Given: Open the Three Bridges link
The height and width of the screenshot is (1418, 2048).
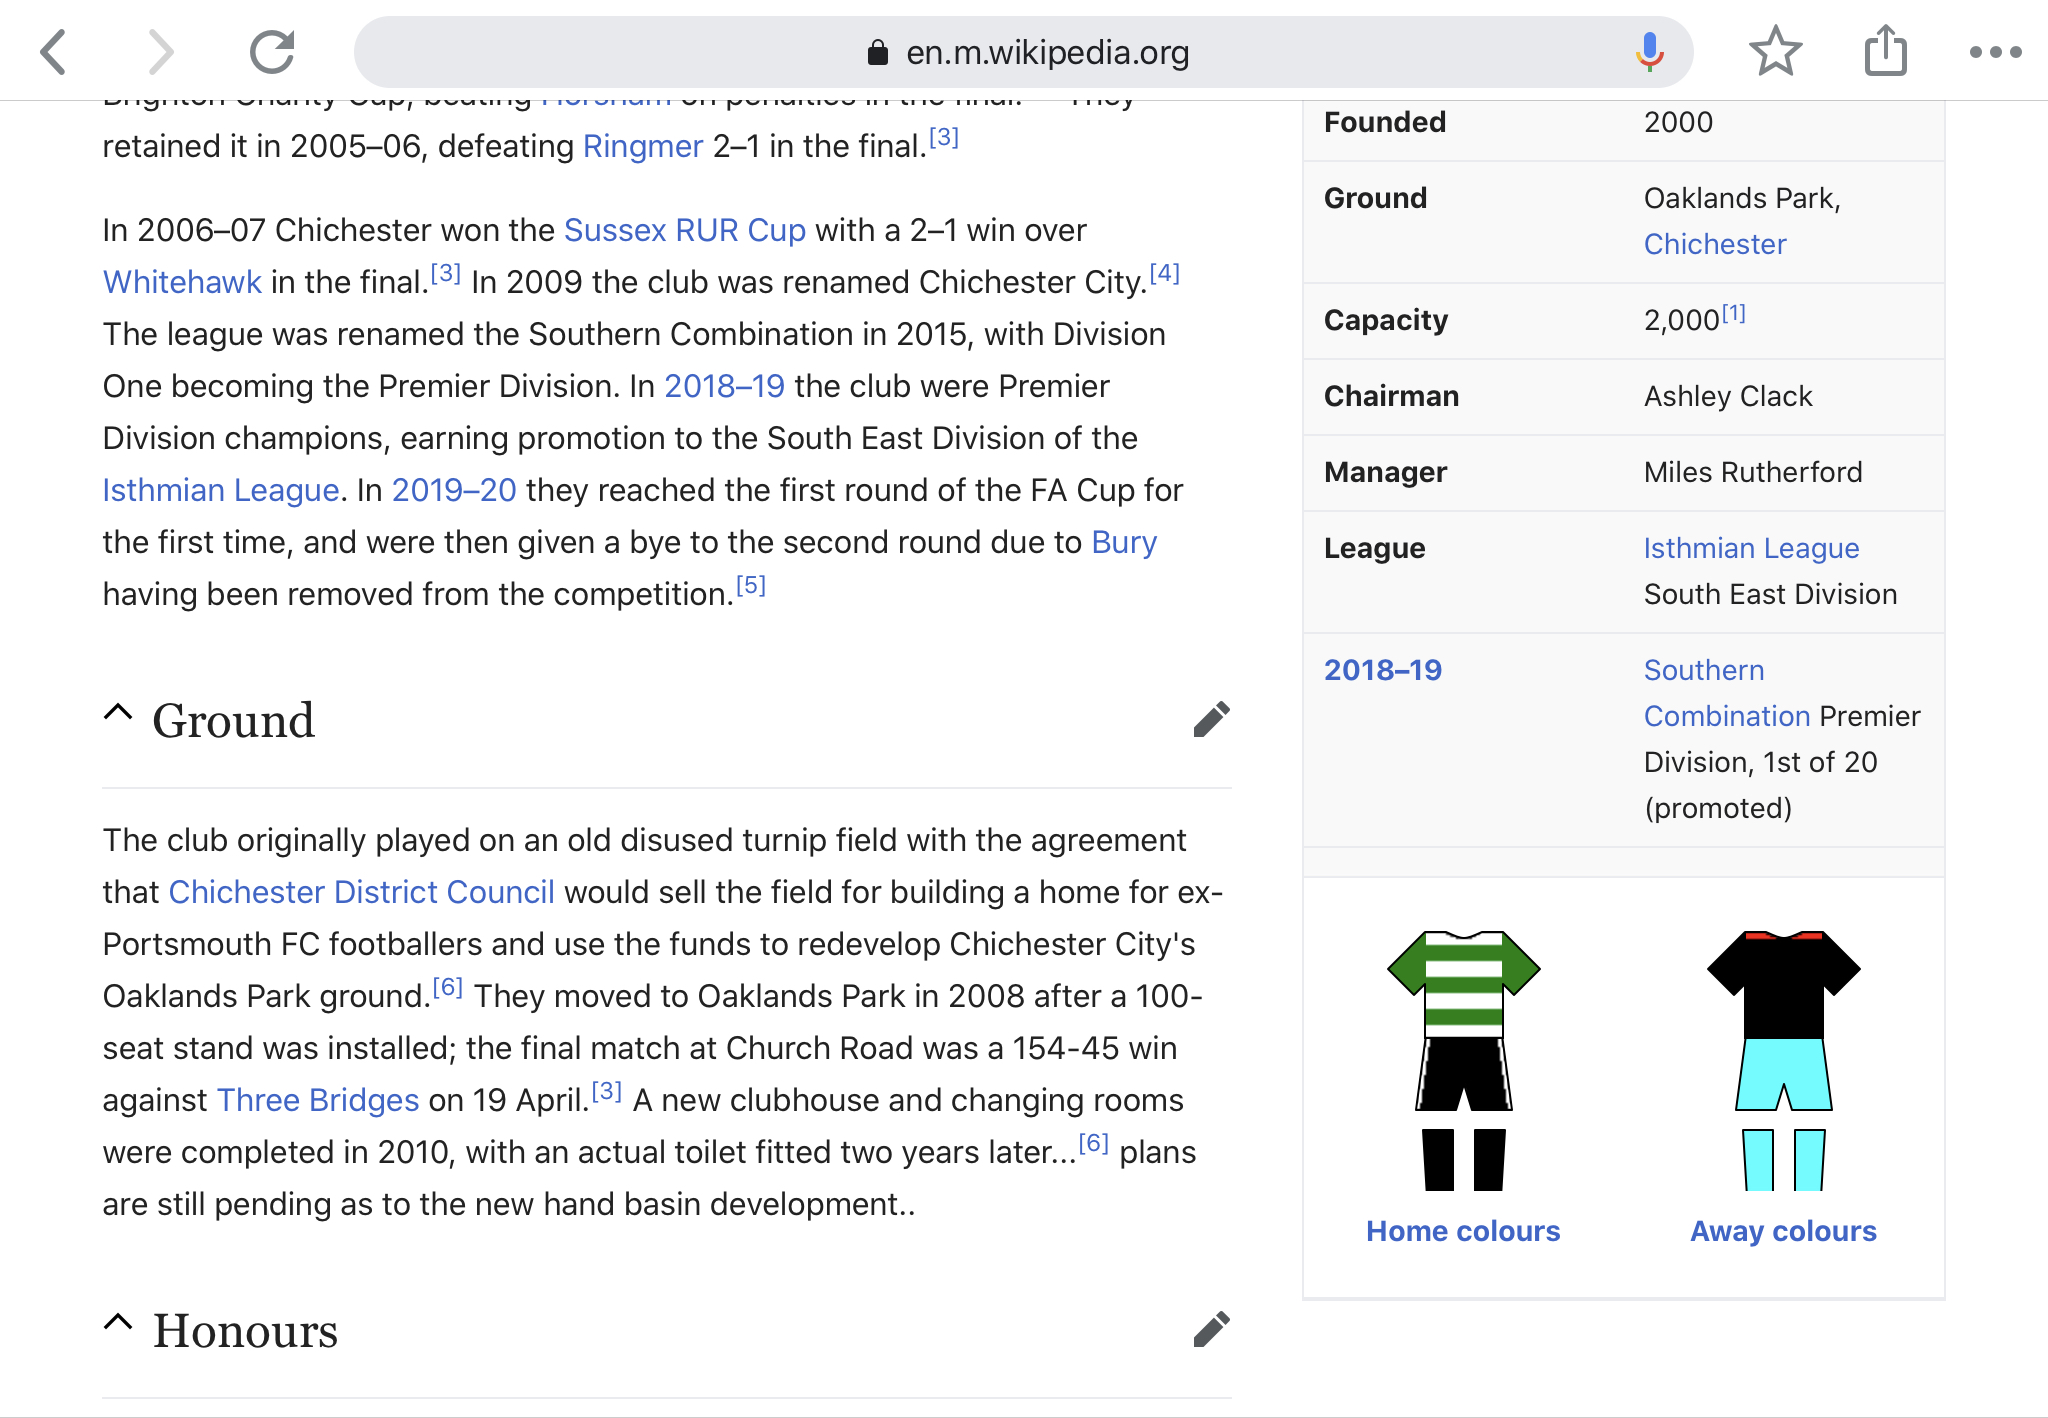Looking at the screenshot, I should pyautogui.click(x=318, y=1100).
